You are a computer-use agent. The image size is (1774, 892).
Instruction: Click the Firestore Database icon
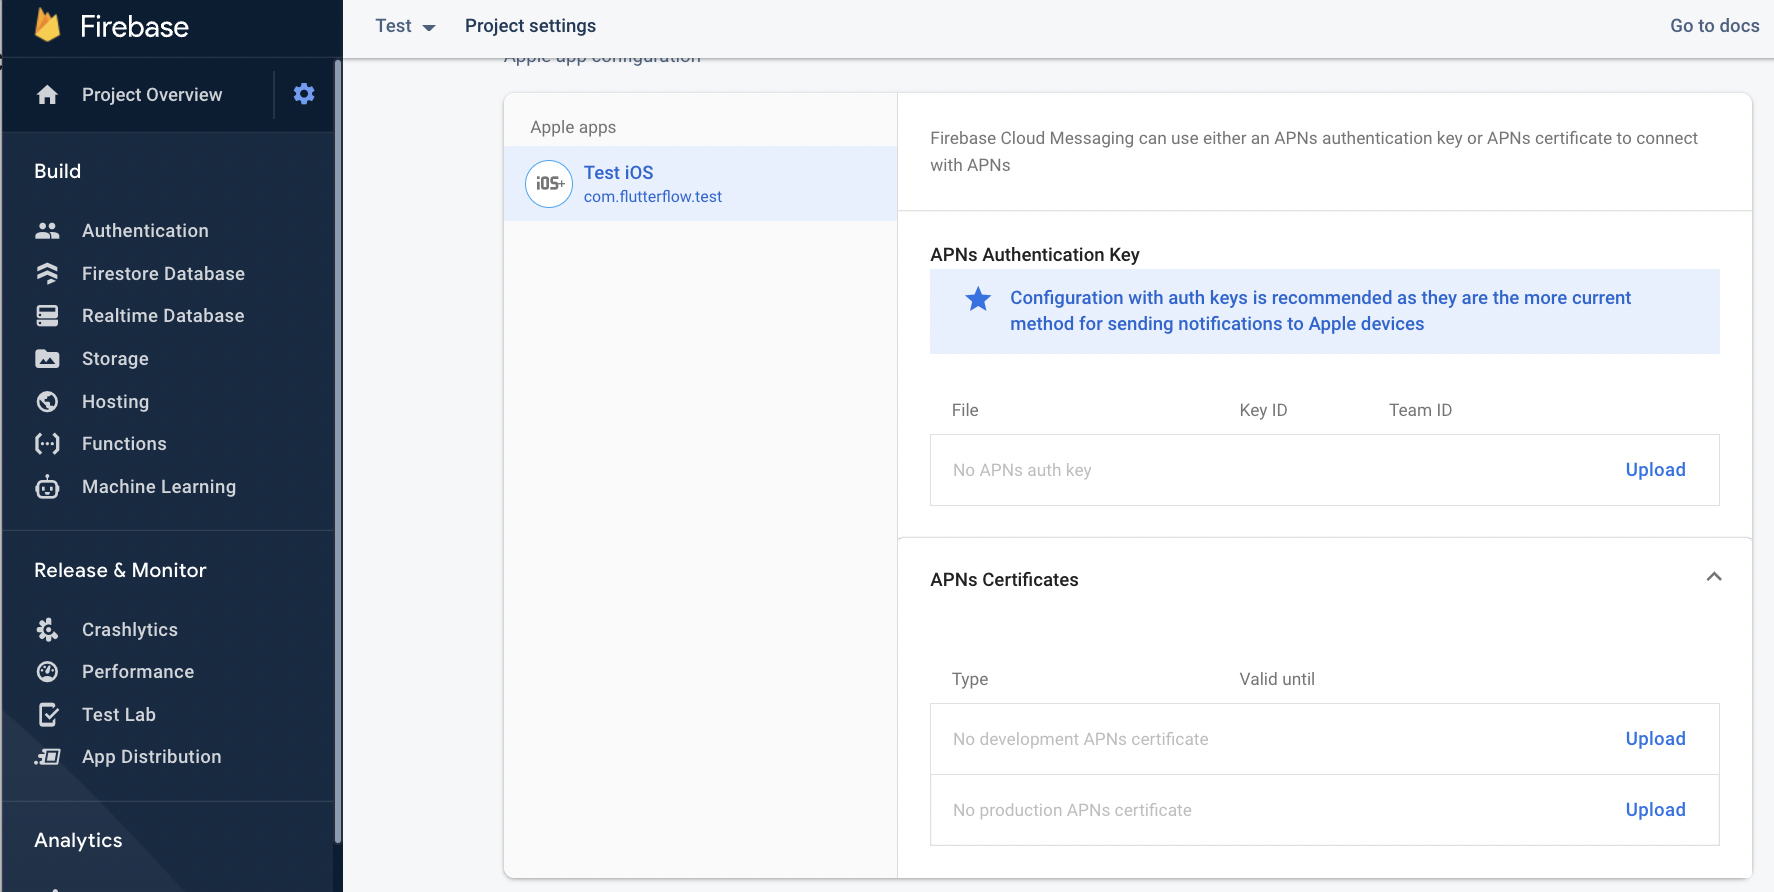click(x=47, y=273)
